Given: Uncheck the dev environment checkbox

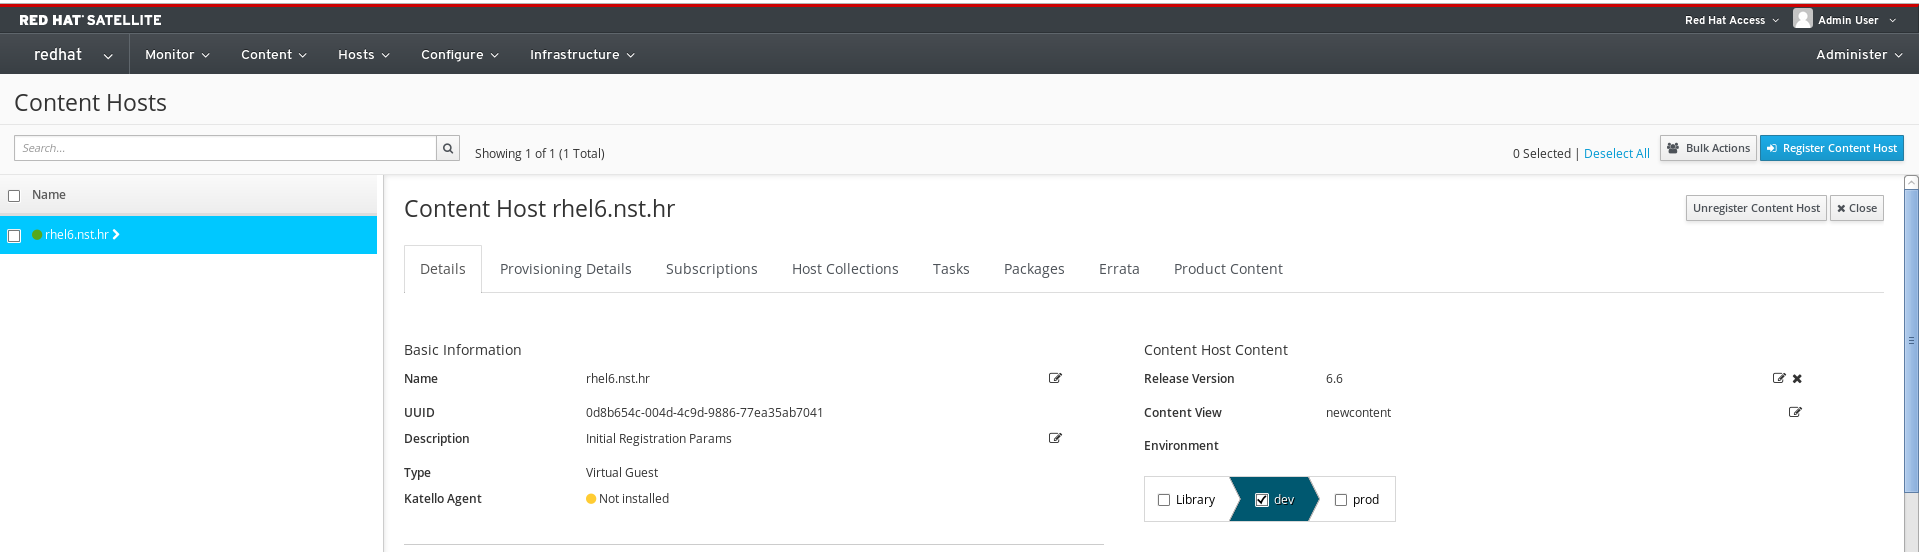Looking at the screenshot, I should point(1262,500).
